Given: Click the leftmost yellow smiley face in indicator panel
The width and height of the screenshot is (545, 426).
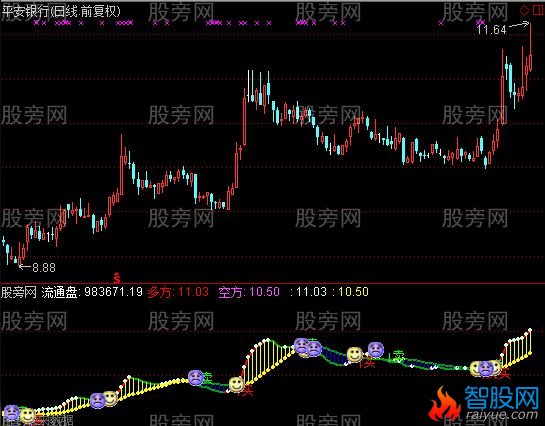Looking at the screenshot, I should [27, 415].
